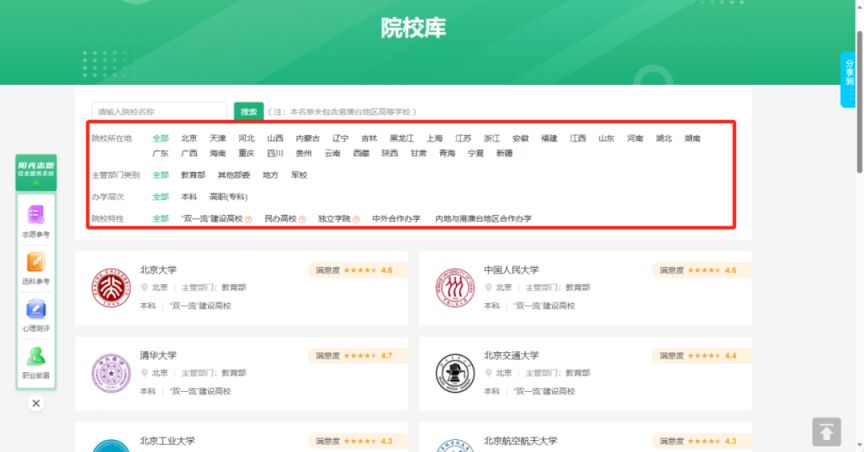Image resolution: width=864 pixels, height=452 pixels.
Task: Filter by 民办高校
Action: tap(280, 219)
